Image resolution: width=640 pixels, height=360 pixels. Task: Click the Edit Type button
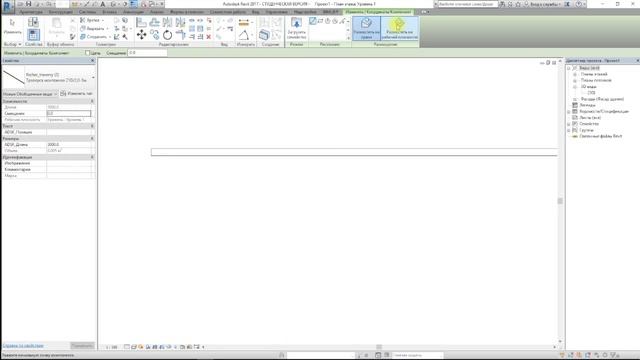pos(76,94)
